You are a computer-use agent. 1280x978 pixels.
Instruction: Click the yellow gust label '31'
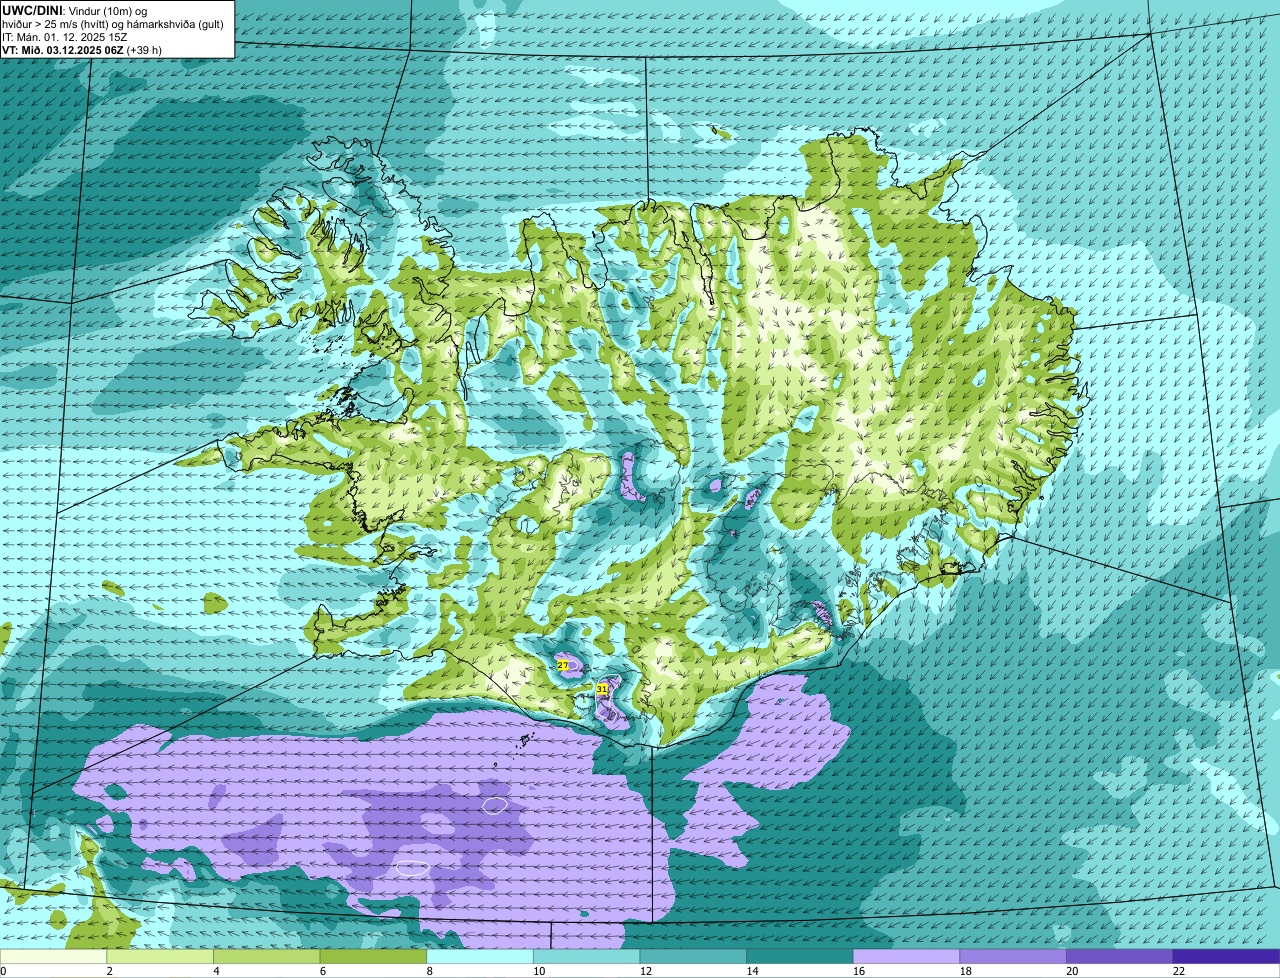[602, 689]
